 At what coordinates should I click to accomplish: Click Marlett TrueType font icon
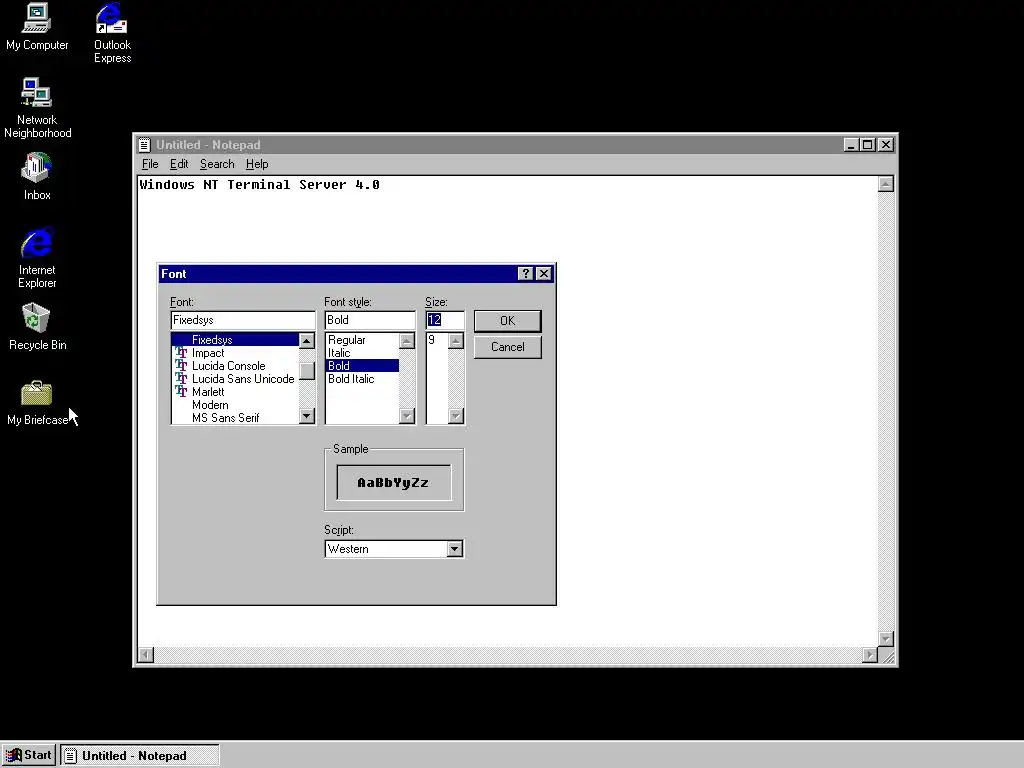coord(181,392)
